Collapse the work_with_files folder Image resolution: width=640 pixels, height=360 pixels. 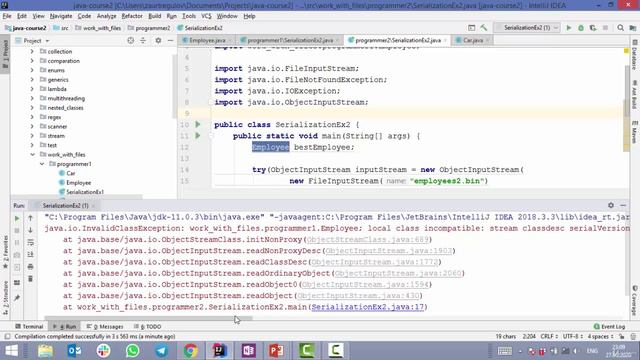tap(32, 155)
